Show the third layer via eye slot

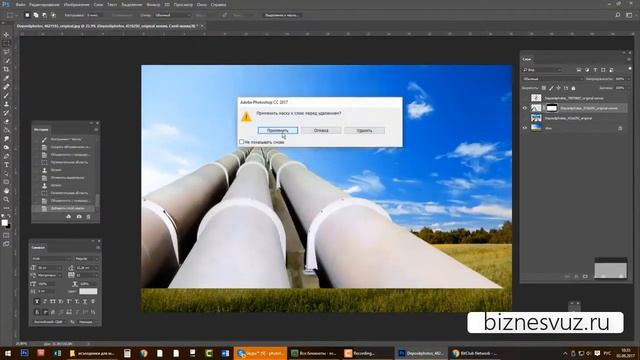point(525,118)
